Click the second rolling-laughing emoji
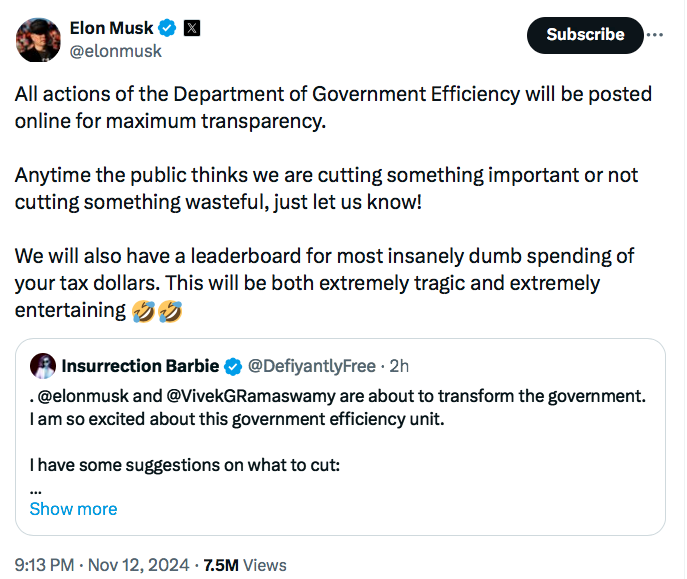This screenshot has height=579, width=687. tap(170, 311)
